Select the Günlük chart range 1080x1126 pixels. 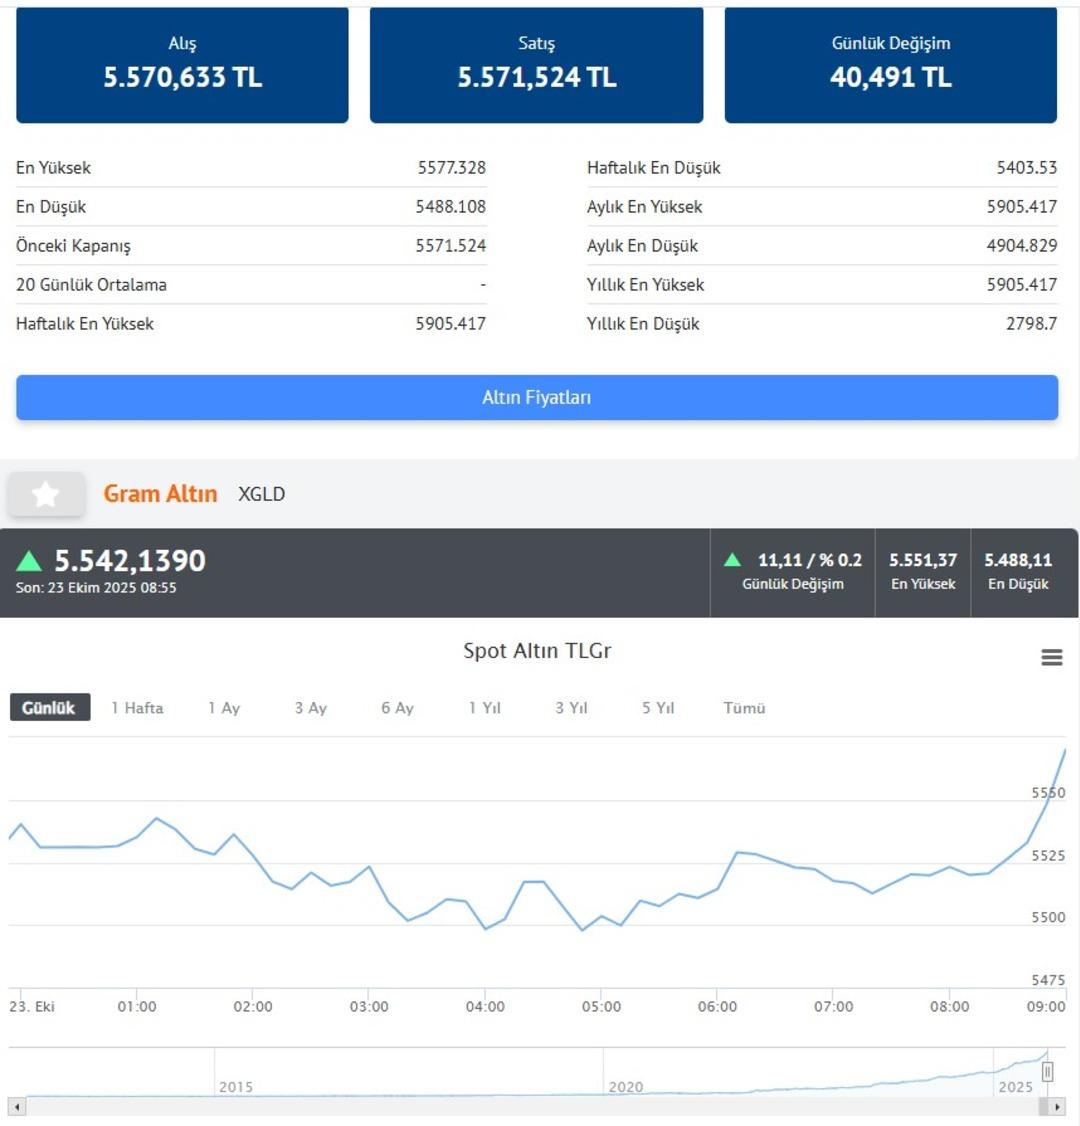[x=49, y=708]
